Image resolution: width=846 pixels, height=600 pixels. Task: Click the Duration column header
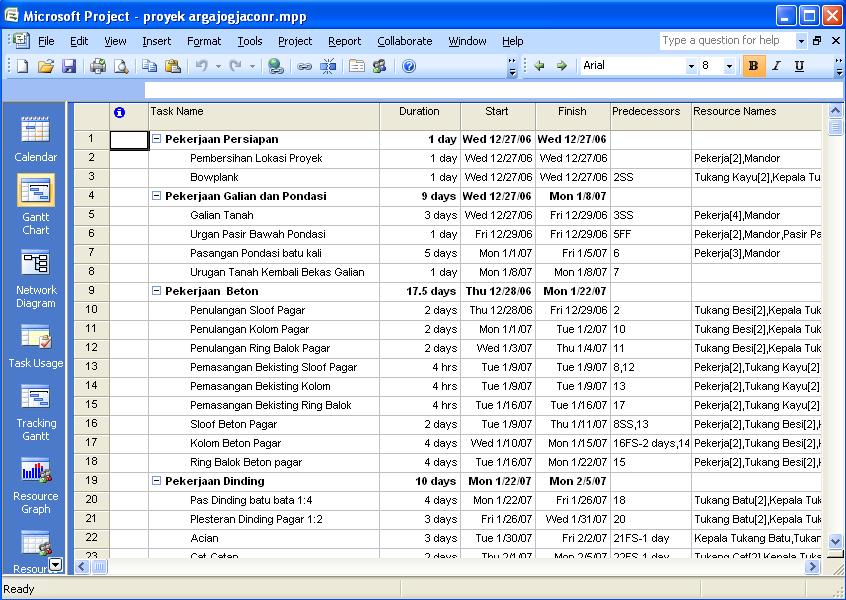pos(420,115)
